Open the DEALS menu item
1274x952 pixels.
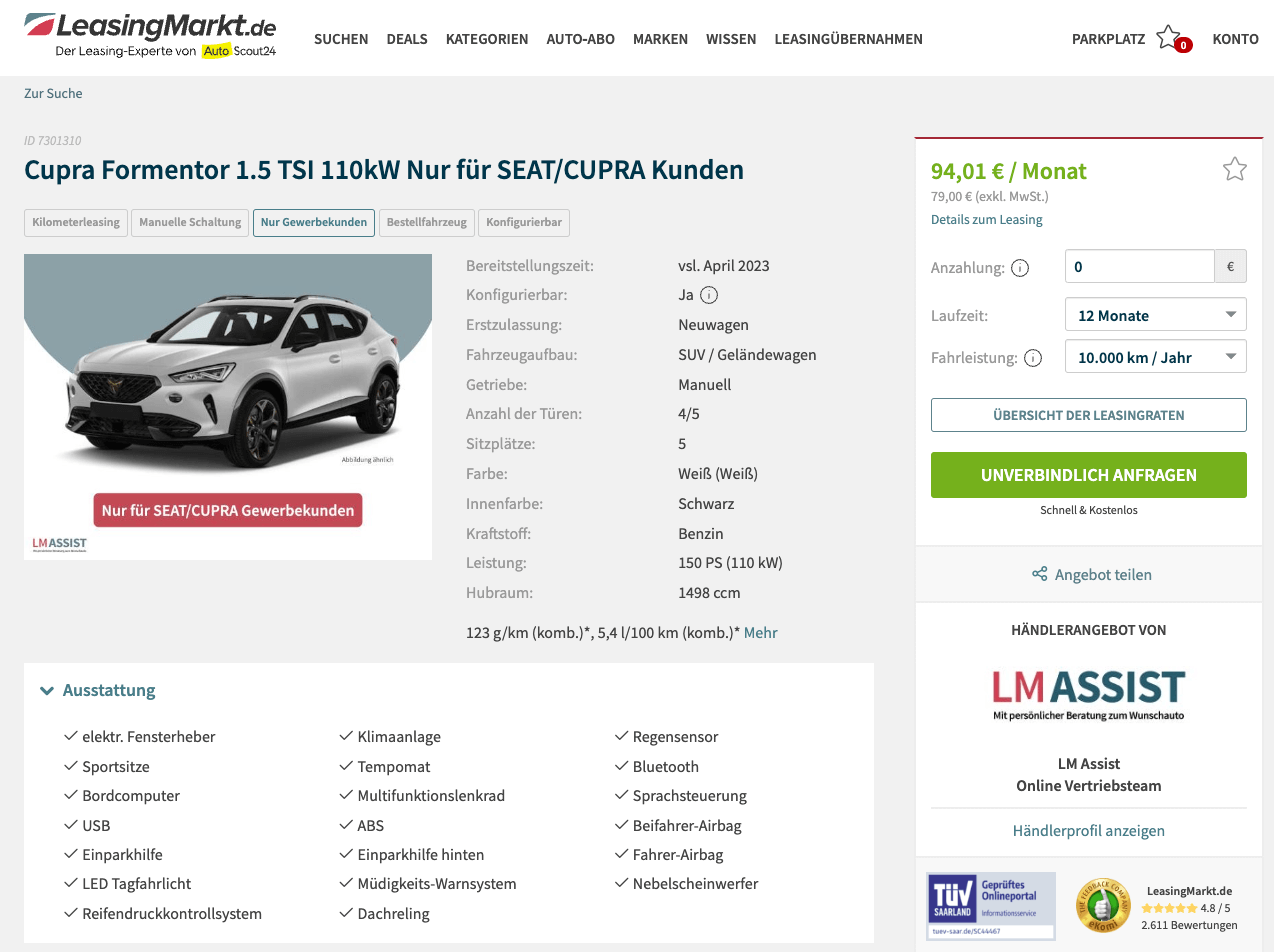pos(407,39)
